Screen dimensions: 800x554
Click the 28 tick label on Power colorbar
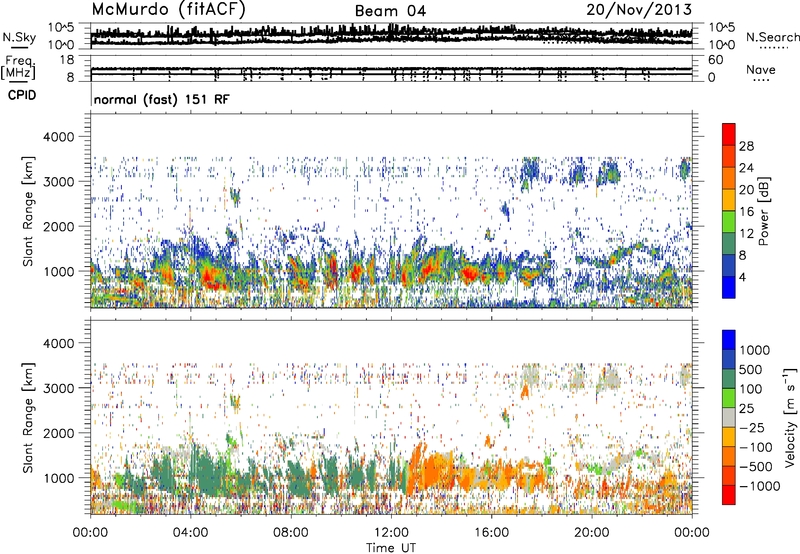point(746,146)
